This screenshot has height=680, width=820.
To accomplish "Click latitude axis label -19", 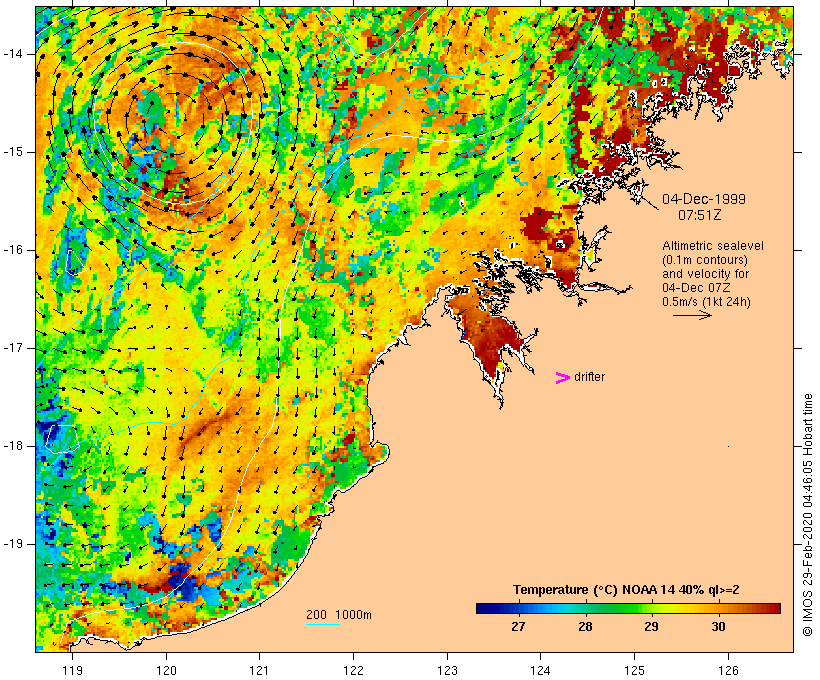I will [x=13, y=544].
